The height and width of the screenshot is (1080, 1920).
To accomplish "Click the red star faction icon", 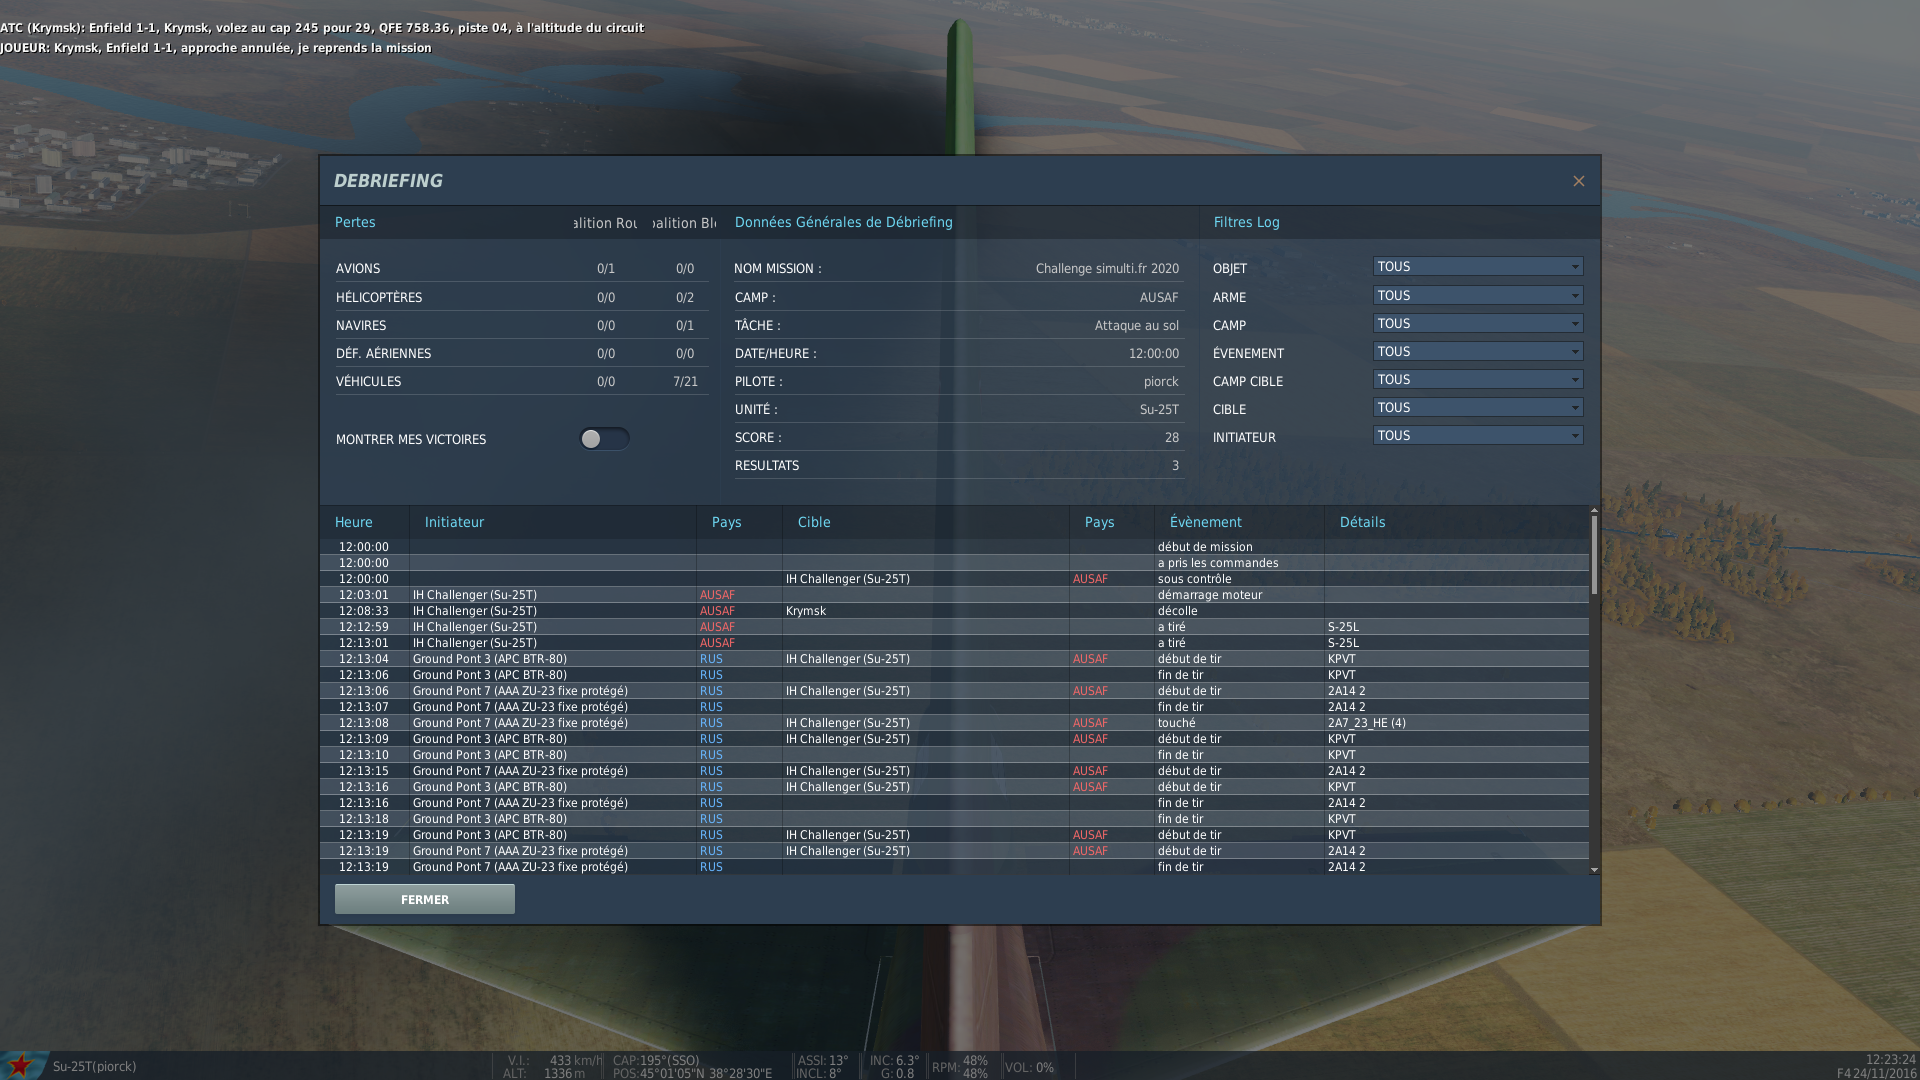I will click(x=20, y=1065).
